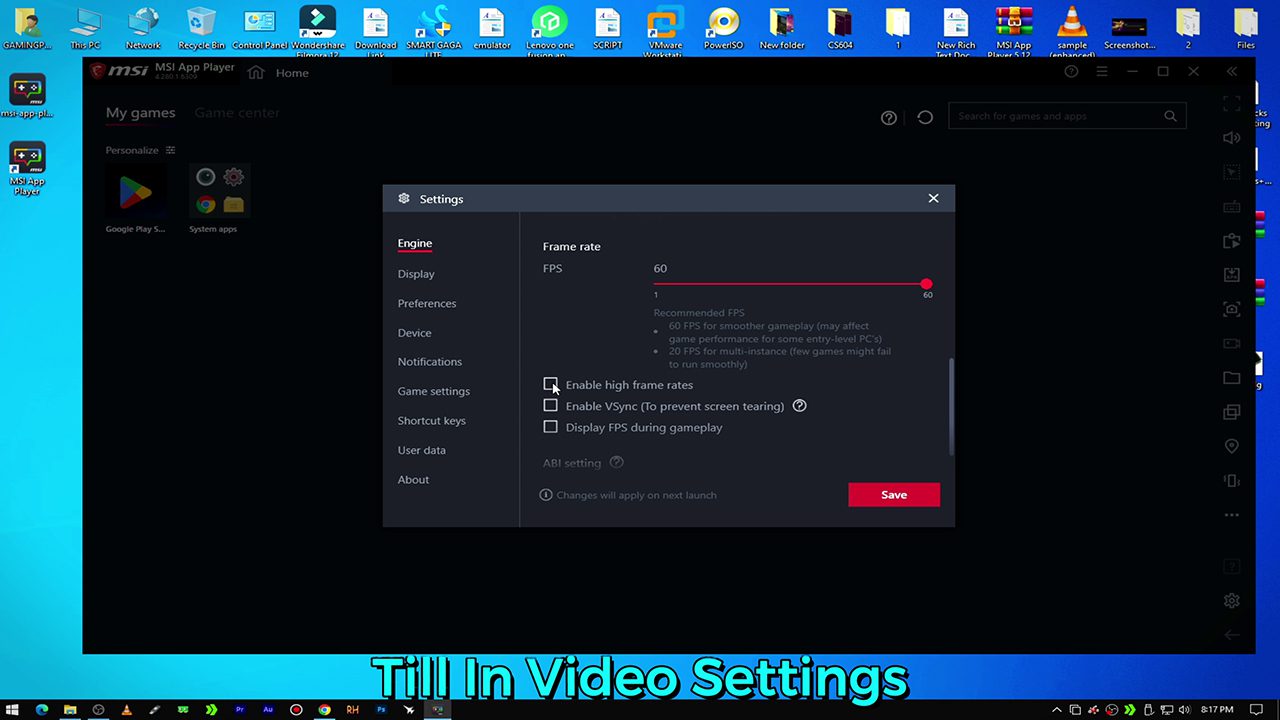The image size is (1280, 720).
Task: Collapse the sidebar with double-chevron icon
Action: (1232, 72)
